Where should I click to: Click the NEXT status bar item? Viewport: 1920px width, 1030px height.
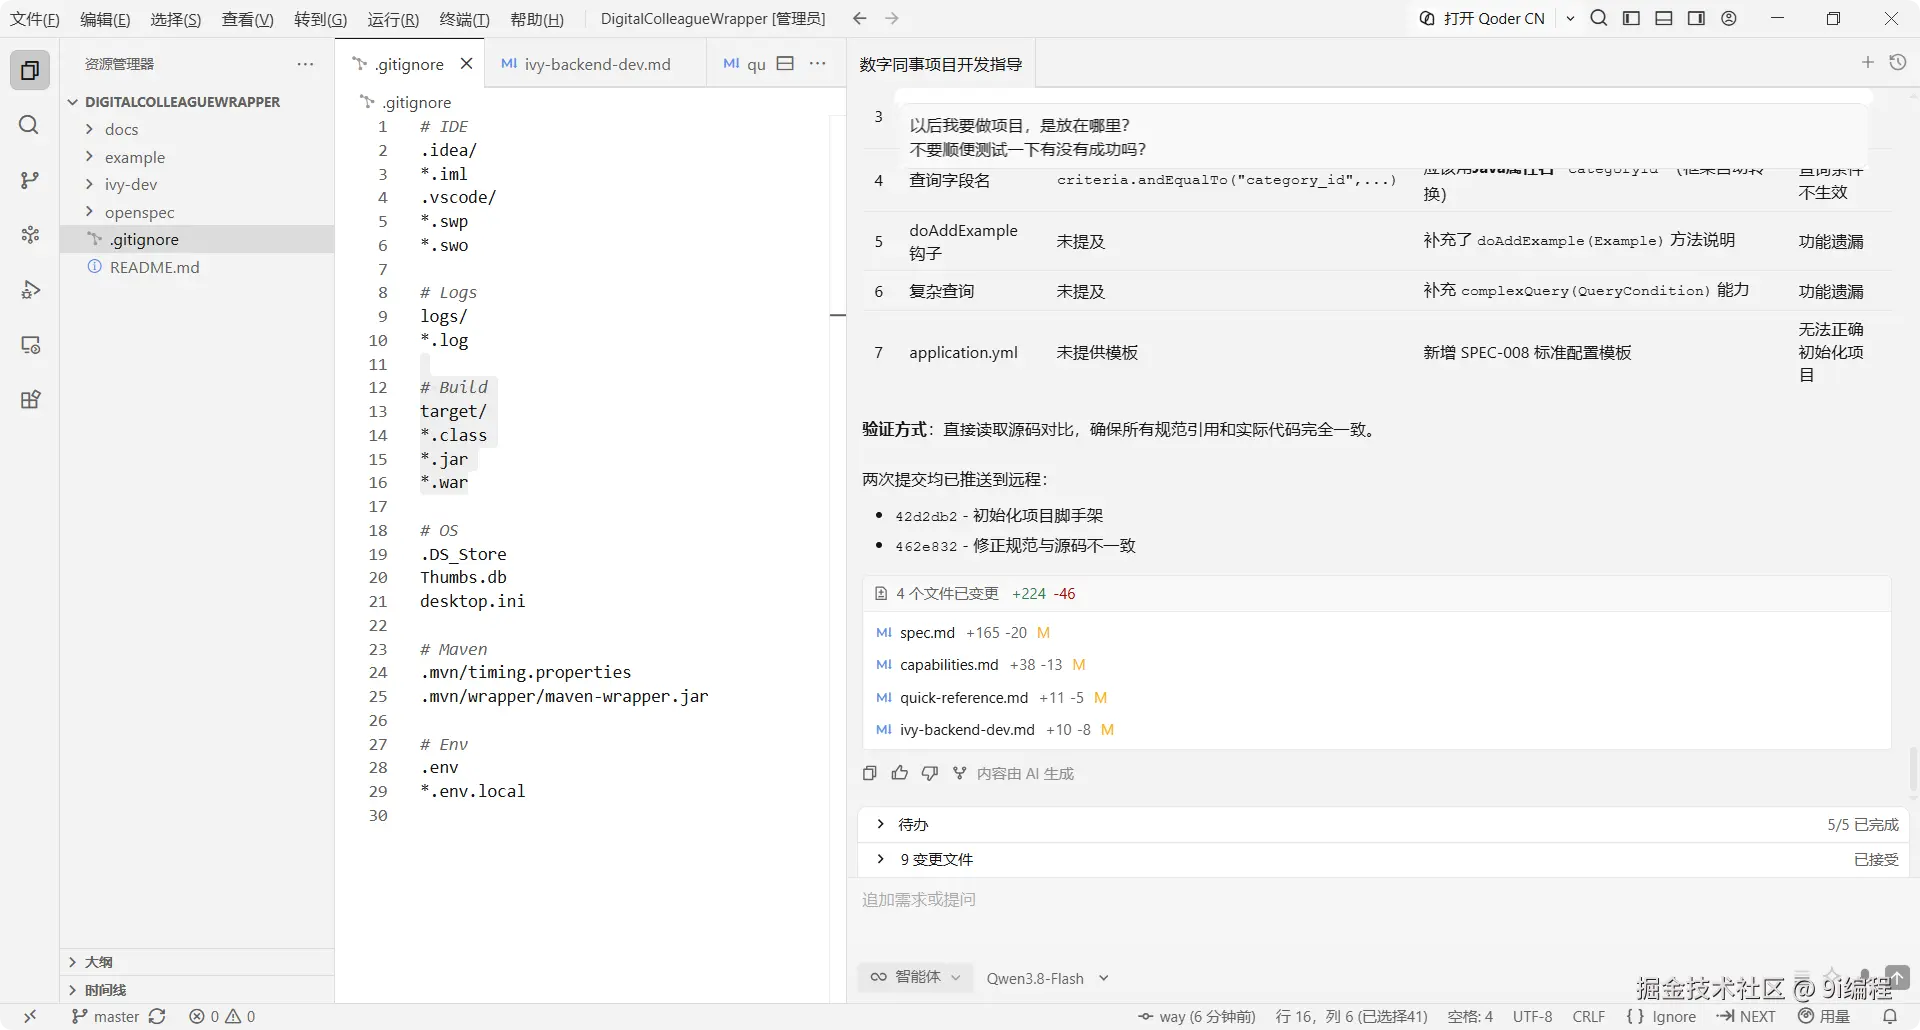tap(1746, 1016)
